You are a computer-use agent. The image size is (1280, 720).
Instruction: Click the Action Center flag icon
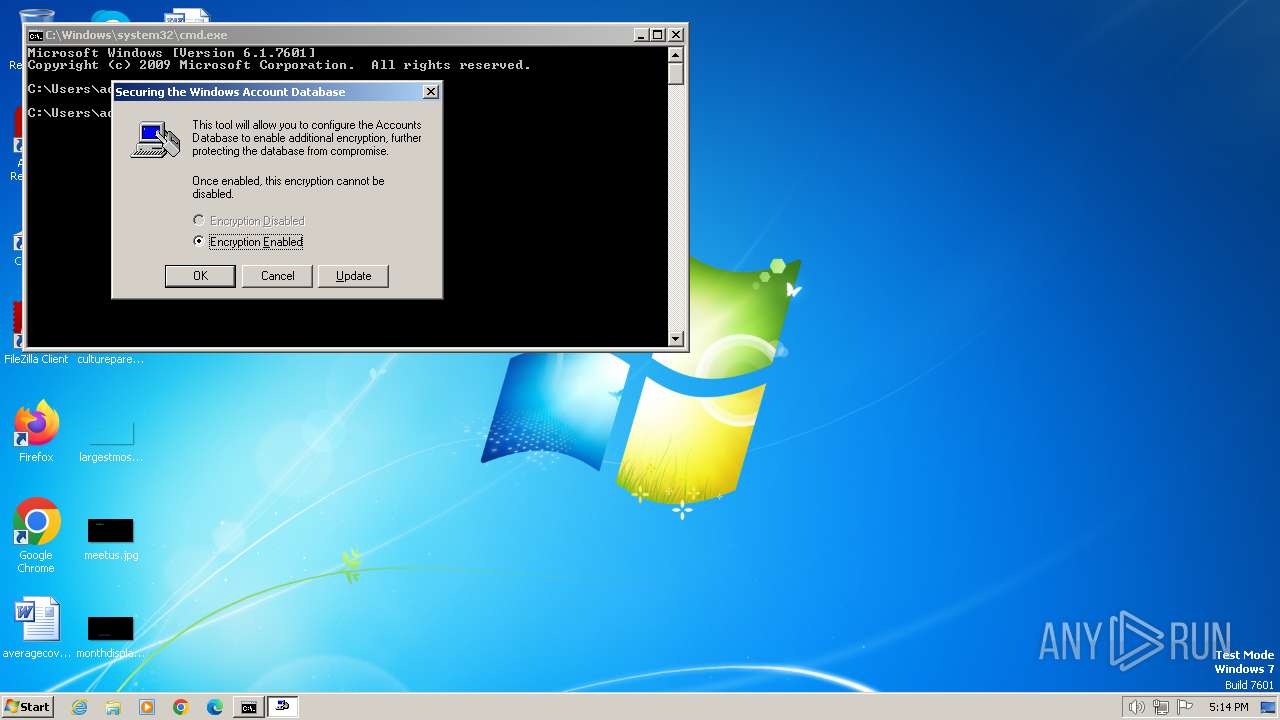1185,707
